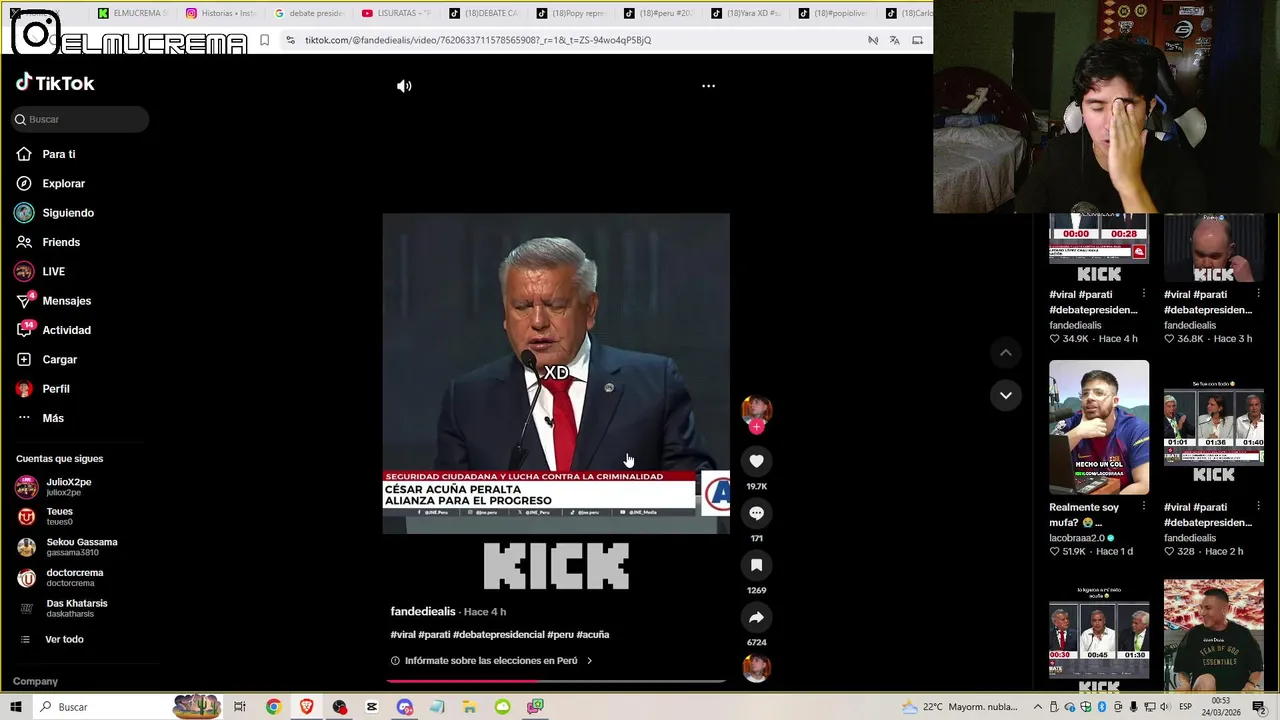
Task: Play the main César Acuña video
Action: click(556, 373)
